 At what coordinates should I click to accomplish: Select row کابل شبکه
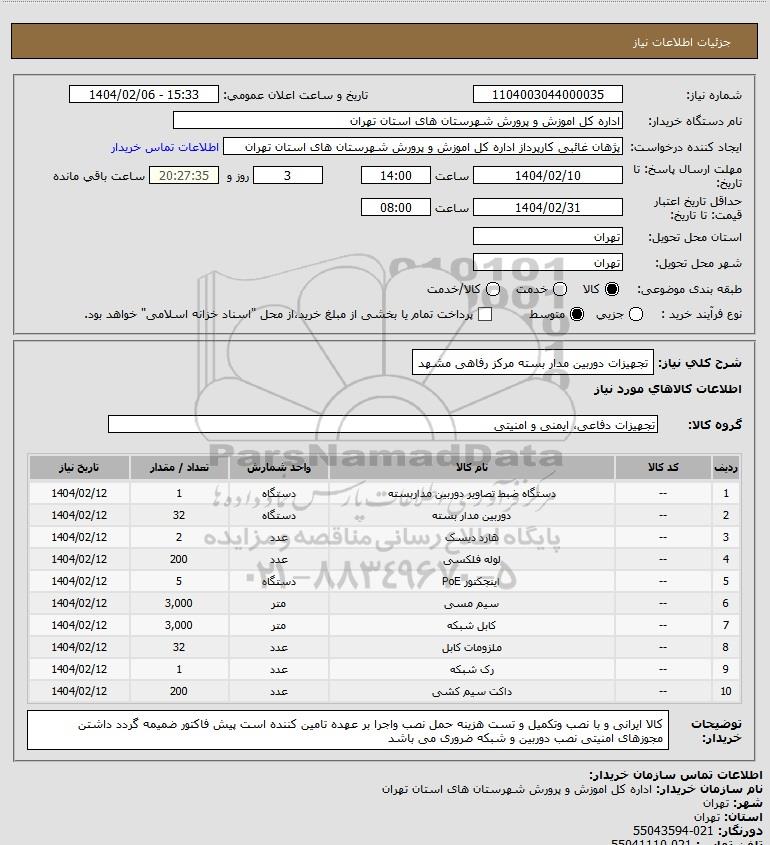click(x=385, y=625)
